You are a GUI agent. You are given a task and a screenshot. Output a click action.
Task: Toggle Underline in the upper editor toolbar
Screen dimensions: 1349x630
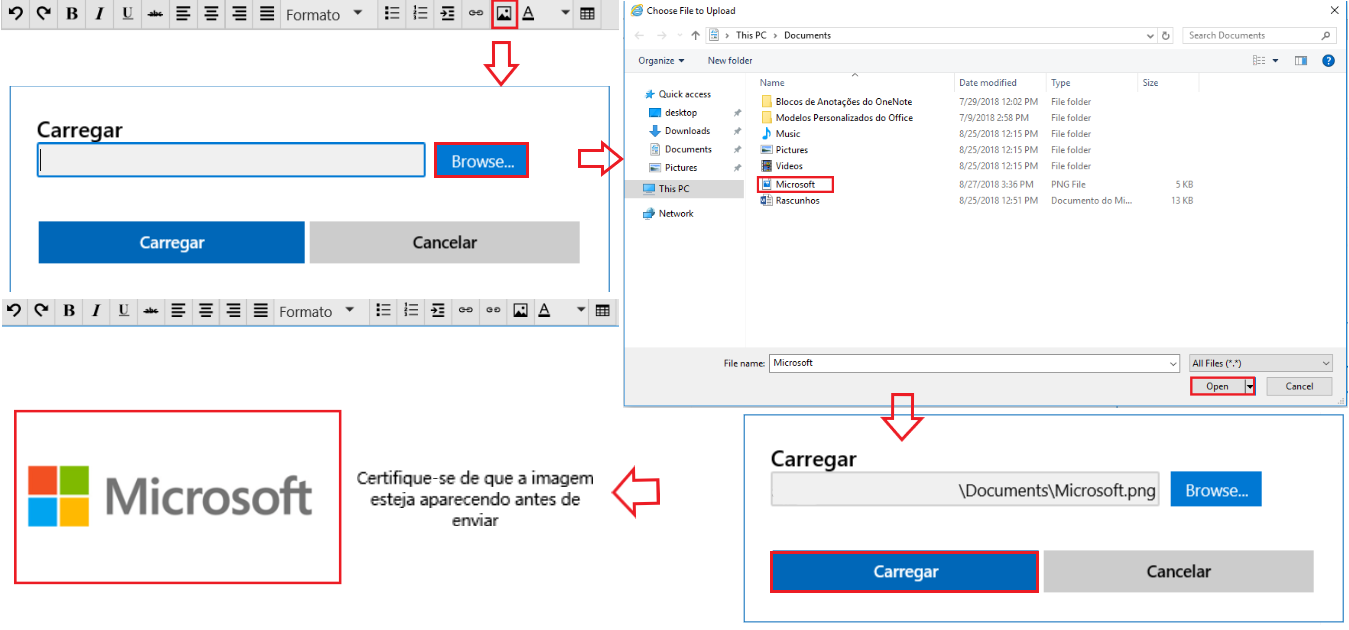tap(127, 14)
